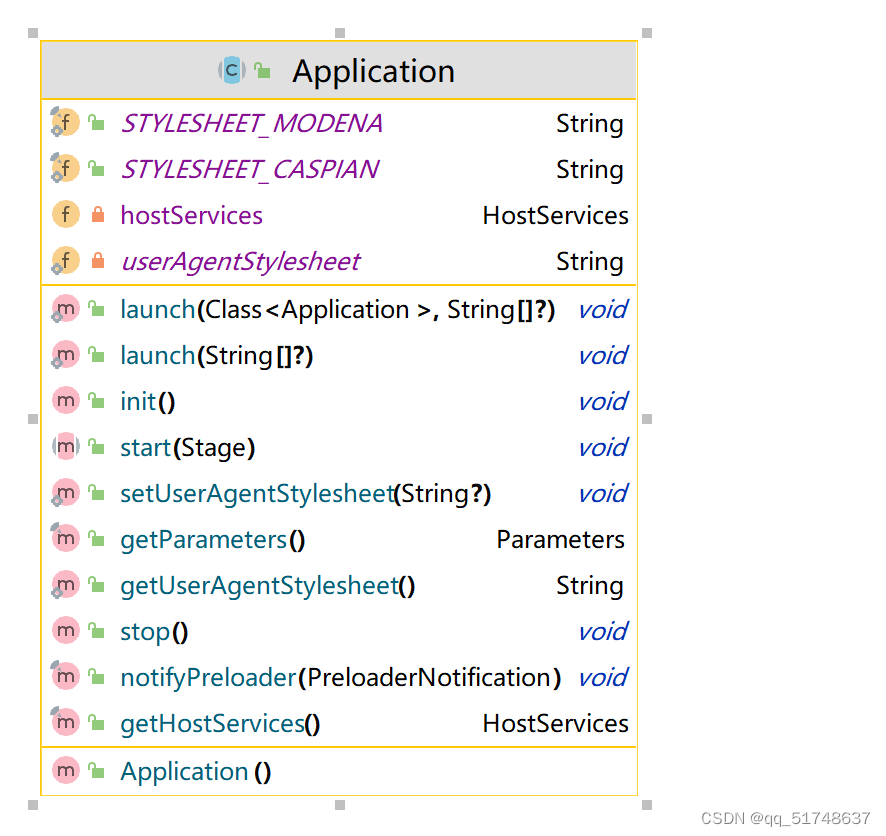Click the method icon beside launch
Viewport: 886px width, 836px height.
coord(65,309)
